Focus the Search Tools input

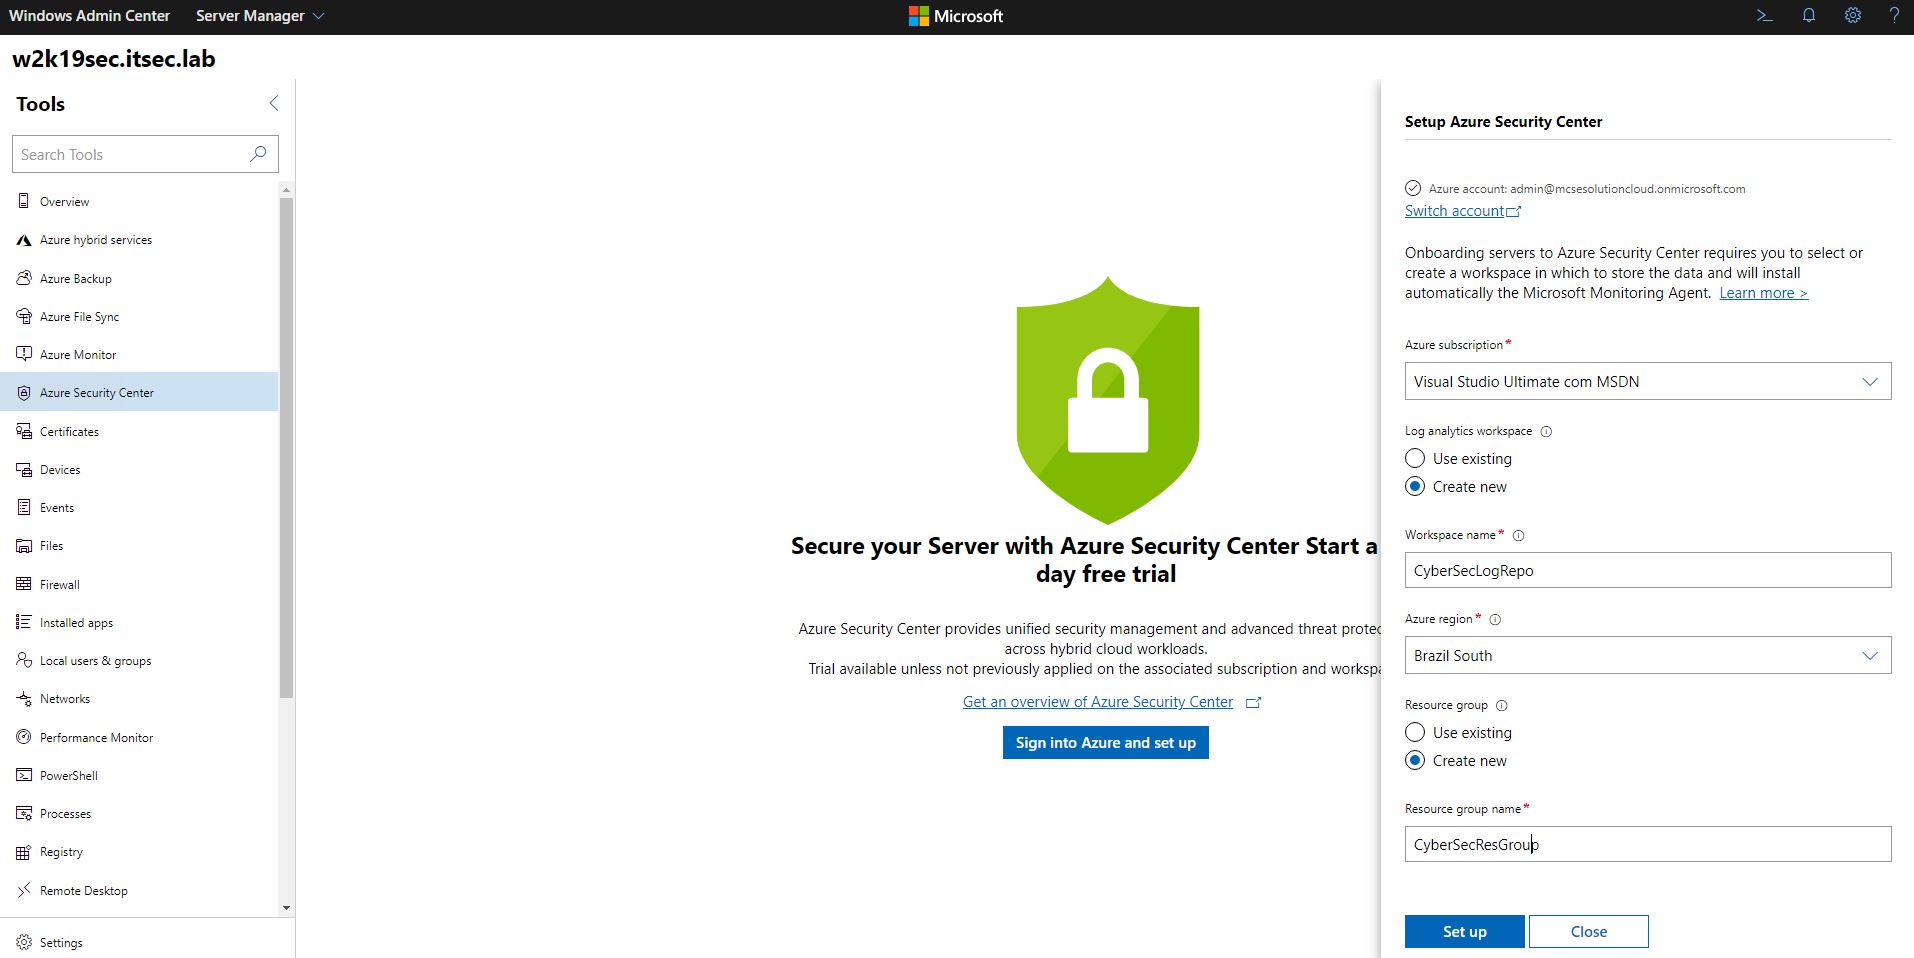[x=145, y=154]
